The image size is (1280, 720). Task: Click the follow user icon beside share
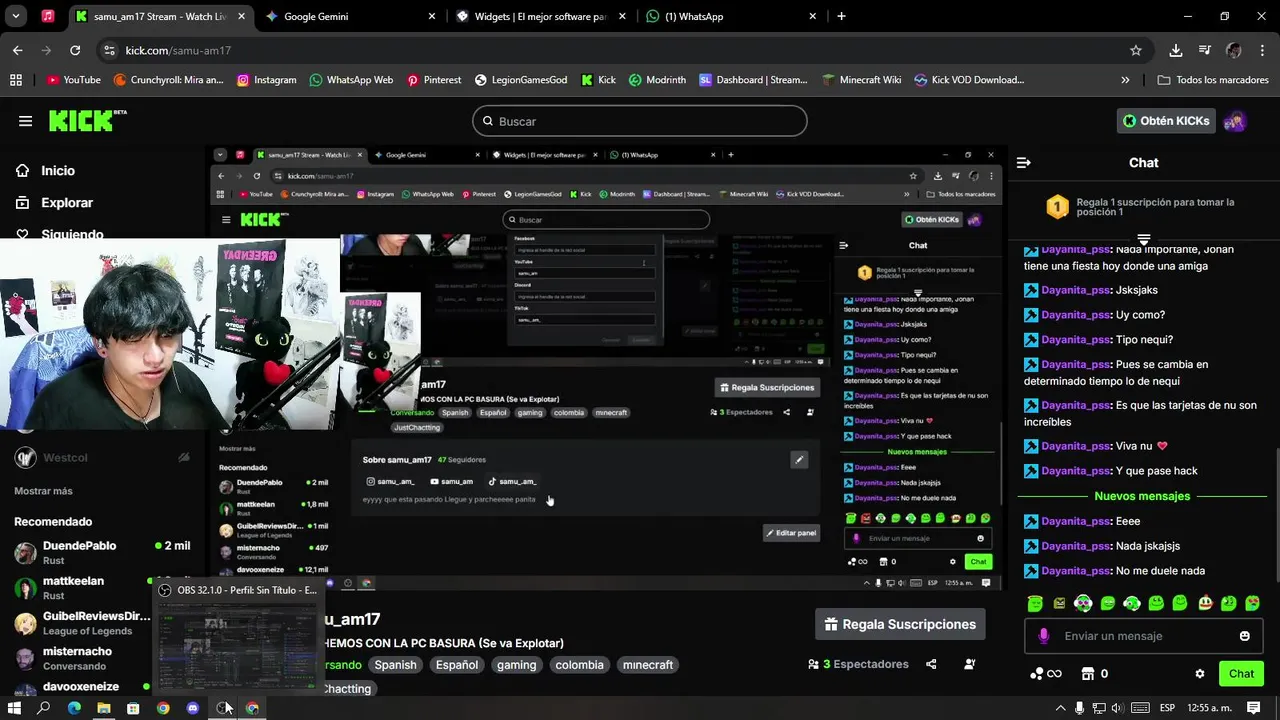969,664
